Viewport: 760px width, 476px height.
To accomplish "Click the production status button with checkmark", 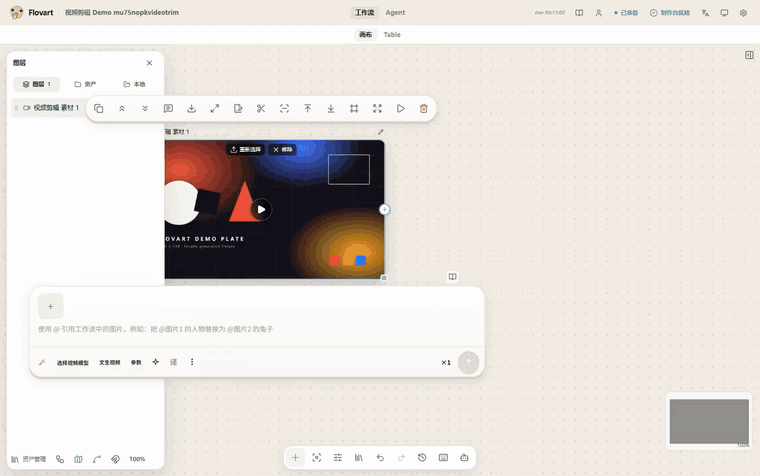I will click(x=670, y=13).
